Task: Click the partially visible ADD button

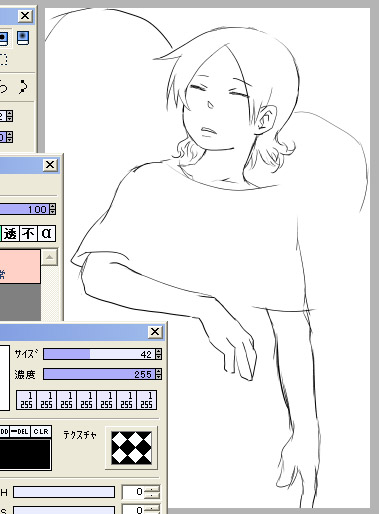Action: pyautogui.click(x=4, y=431)
